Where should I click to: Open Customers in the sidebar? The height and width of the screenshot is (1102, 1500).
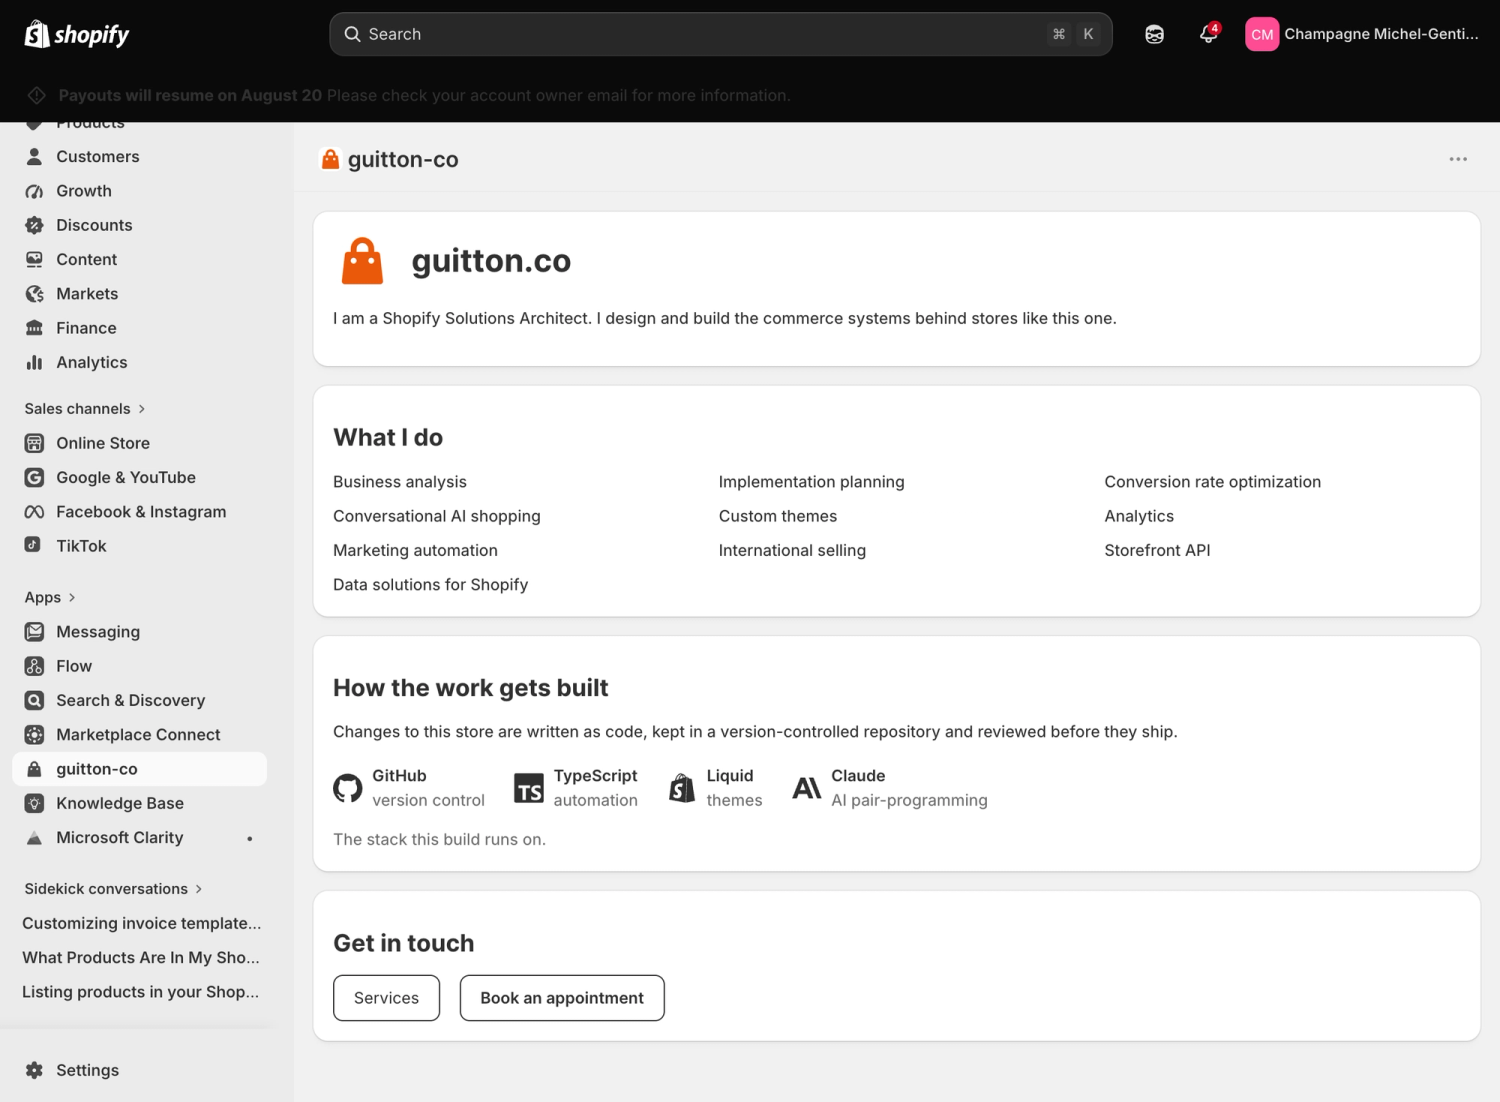point(140,157)
